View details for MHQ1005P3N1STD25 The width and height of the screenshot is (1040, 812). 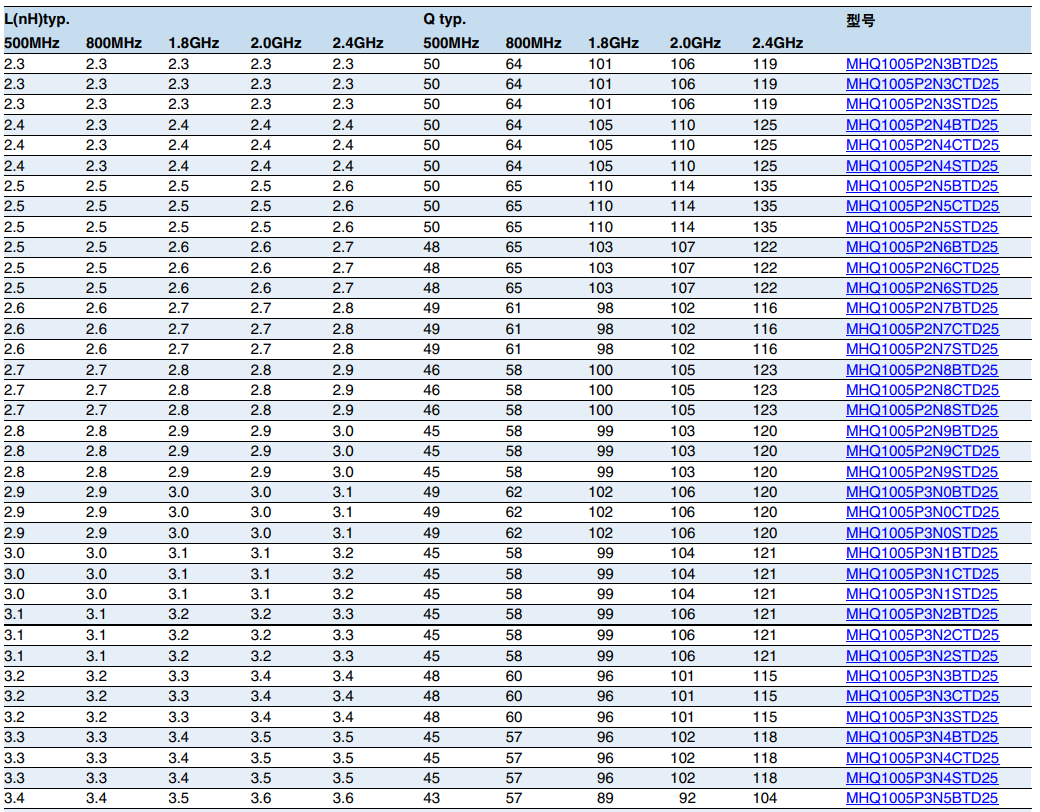click(x=922, y=595)
